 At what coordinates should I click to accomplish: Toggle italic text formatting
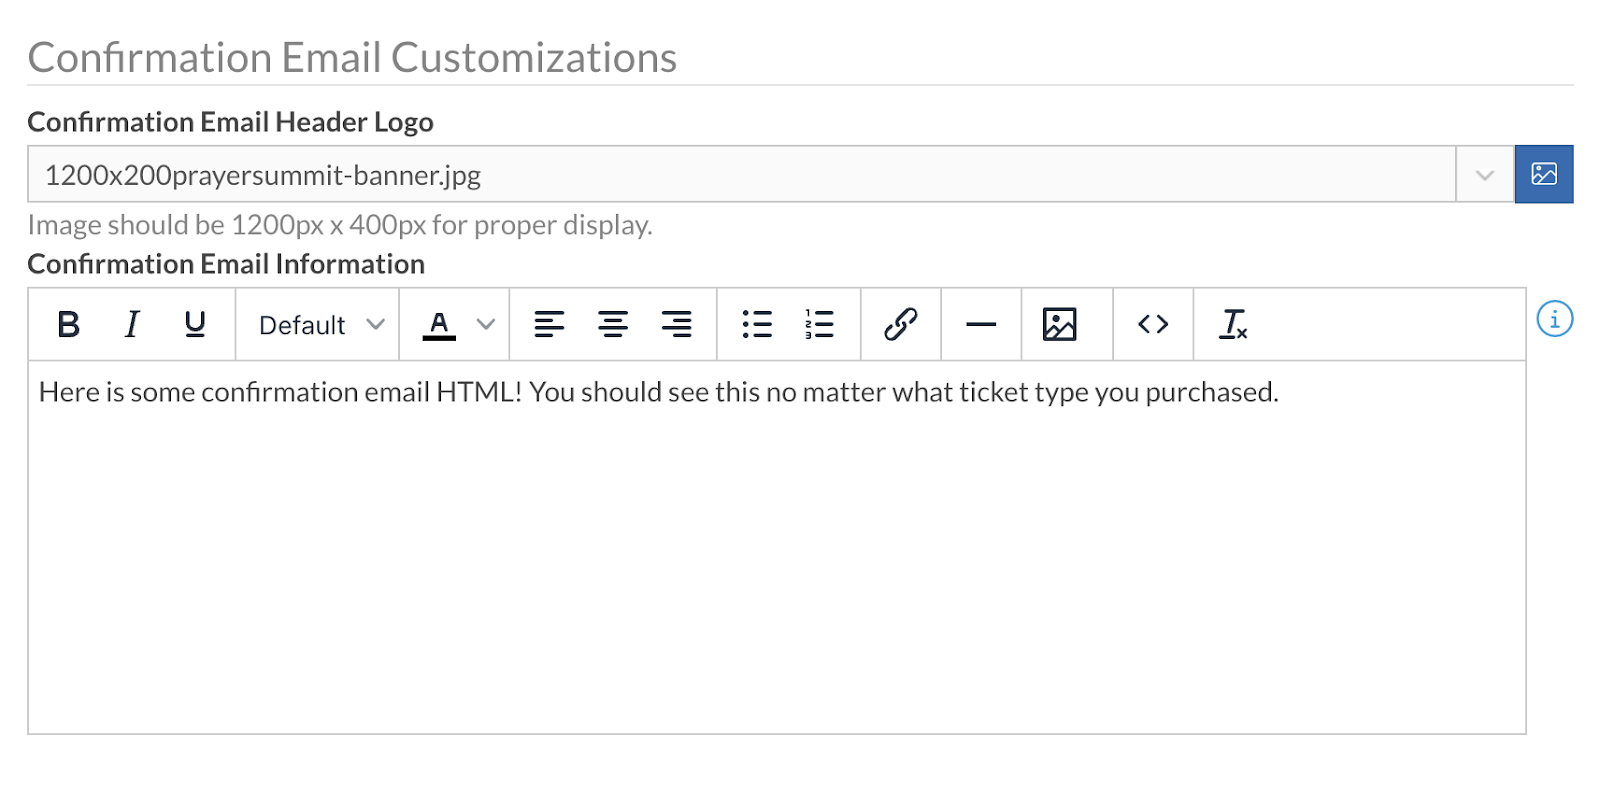(132, 324)
